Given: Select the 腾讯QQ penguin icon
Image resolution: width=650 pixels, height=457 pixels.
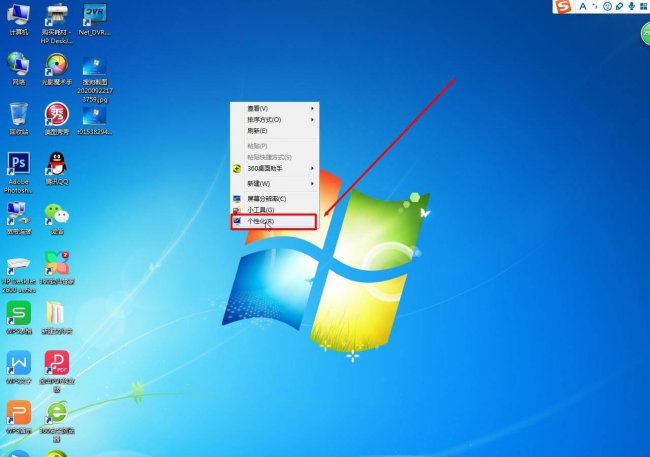Looking at the screenshot, I should [57, 168].
